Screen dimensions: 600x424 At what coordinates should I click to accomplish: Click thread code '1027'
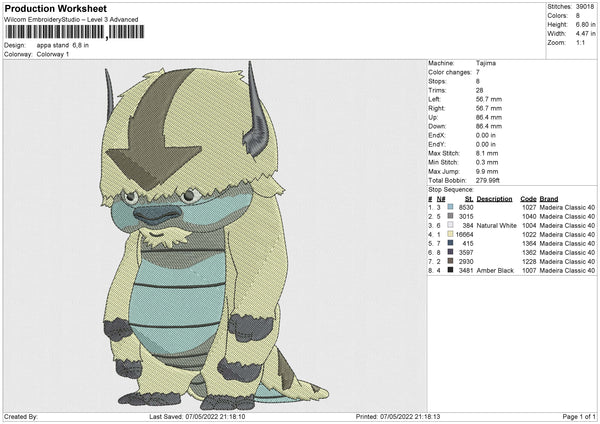point(529,207)
